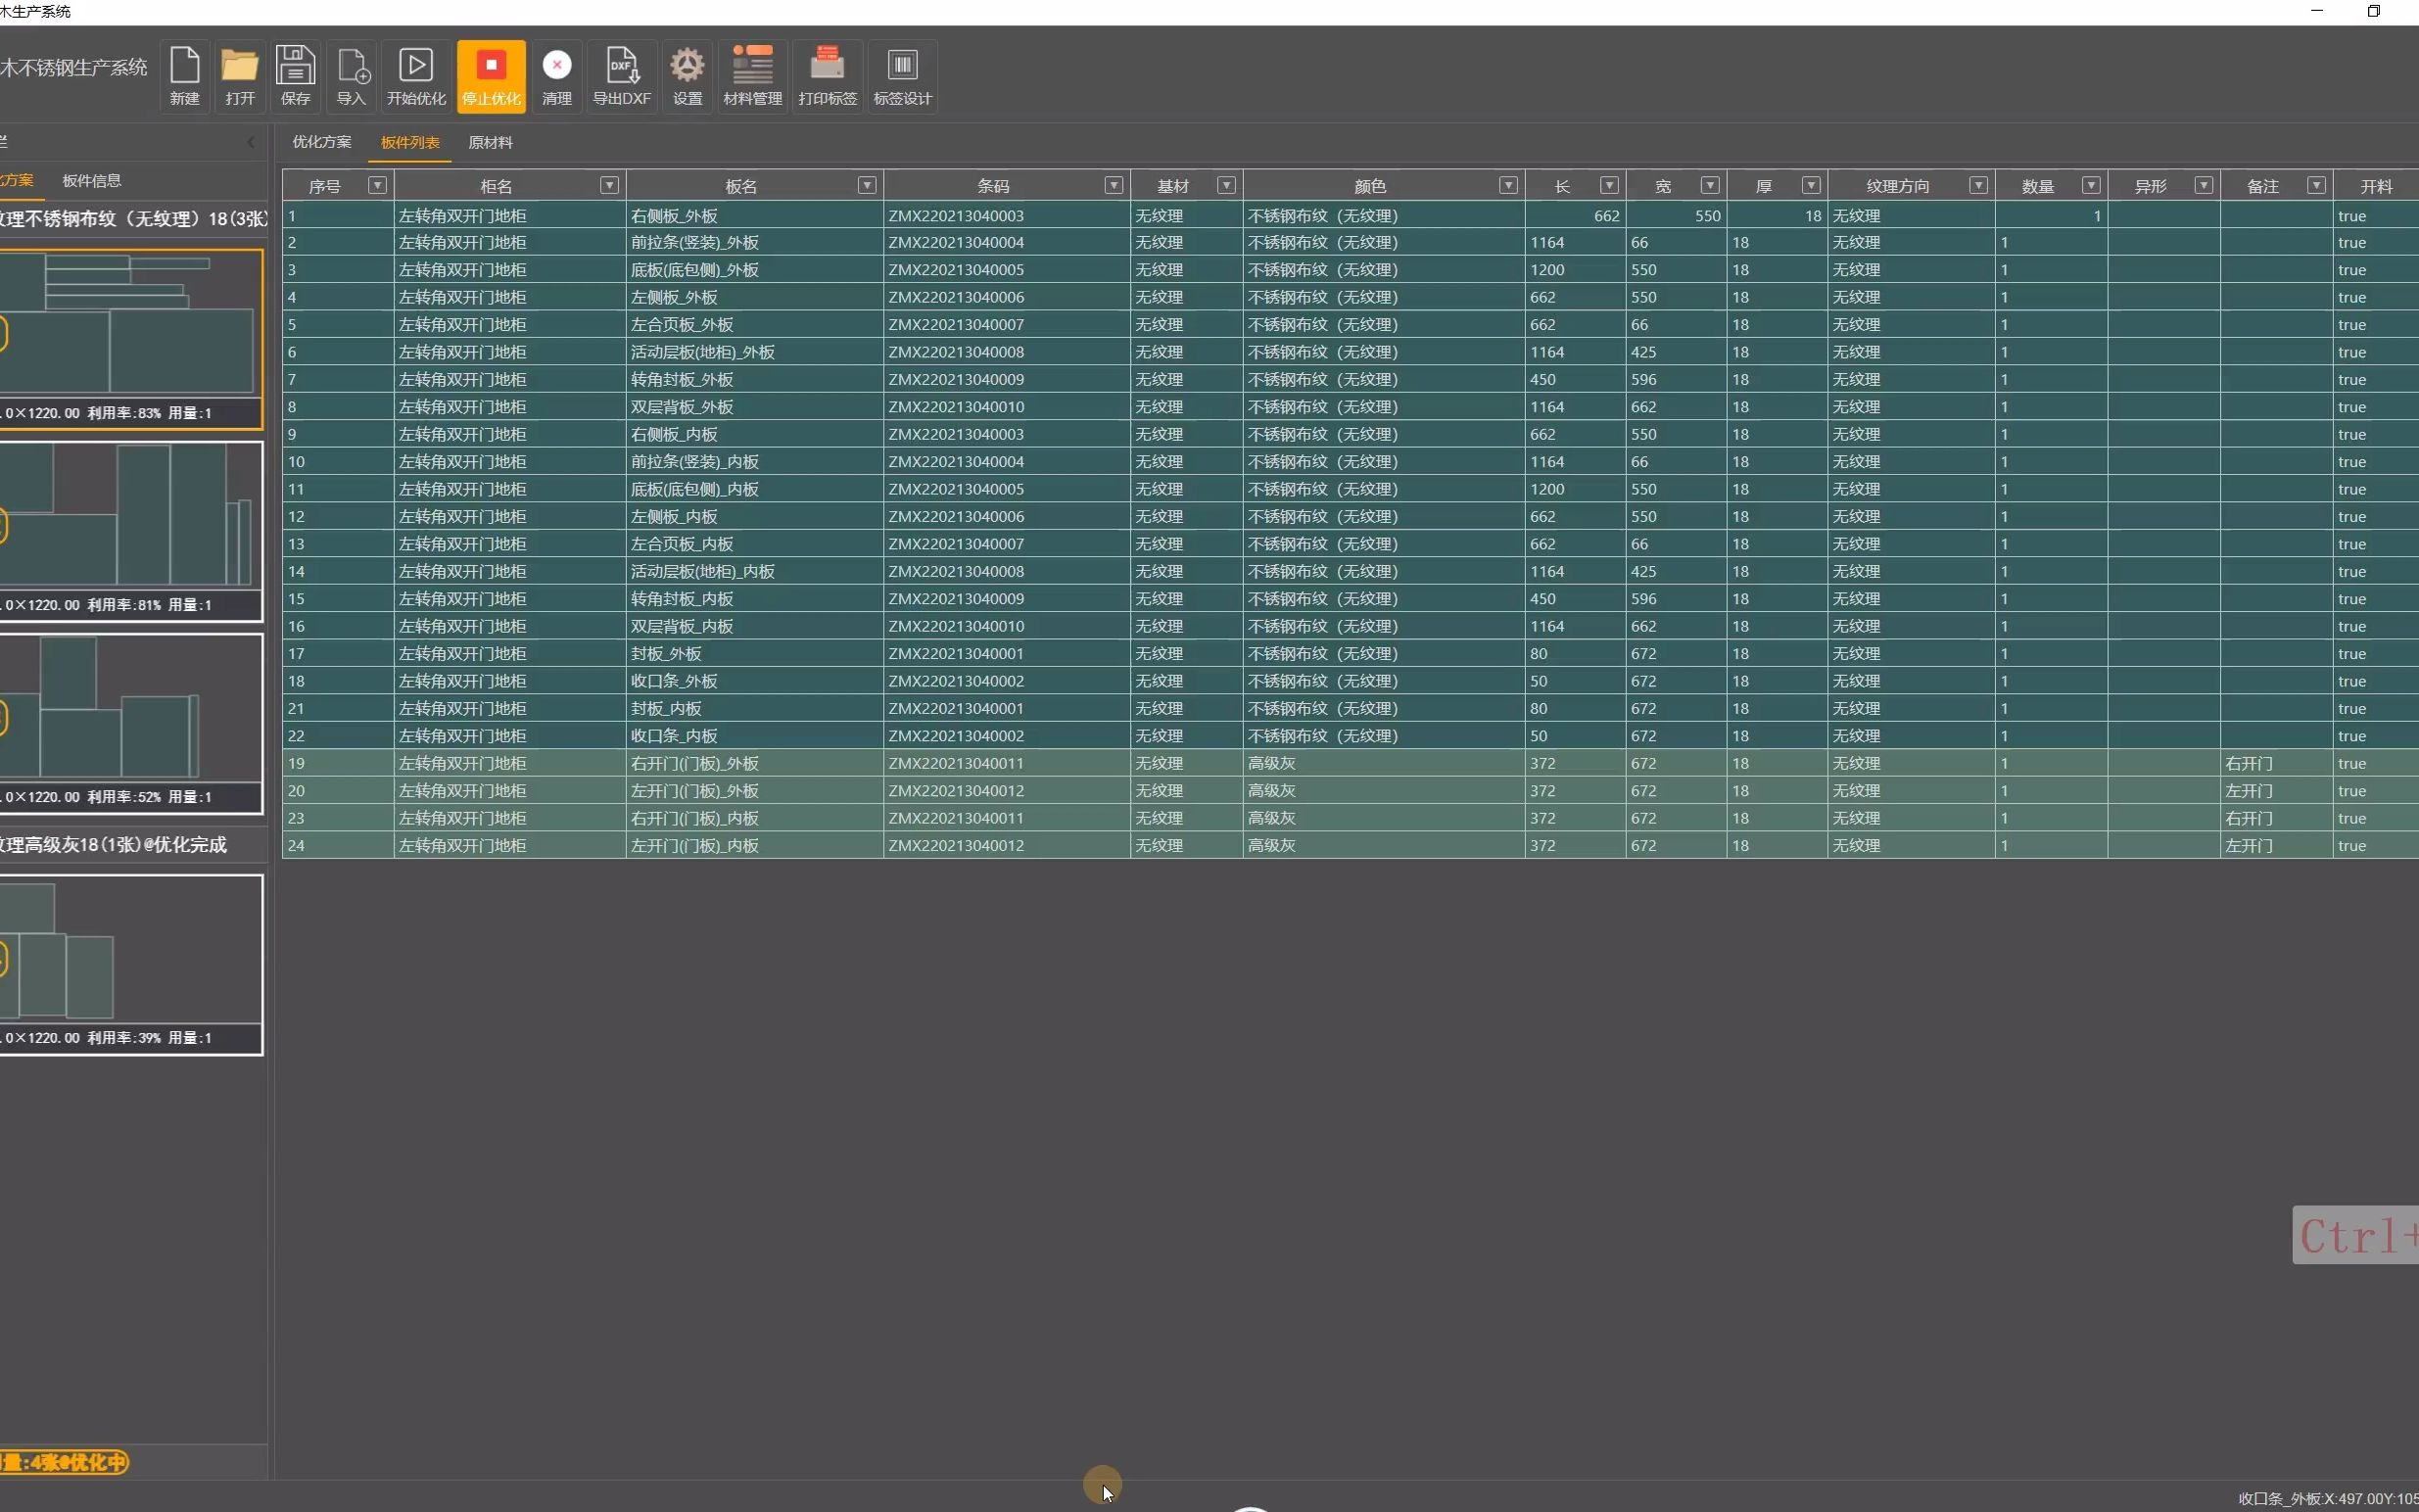This screenshot has height=1512, width=2419.
Task: Switch to the 优化方案 tab
Action: tap(322, 142)
